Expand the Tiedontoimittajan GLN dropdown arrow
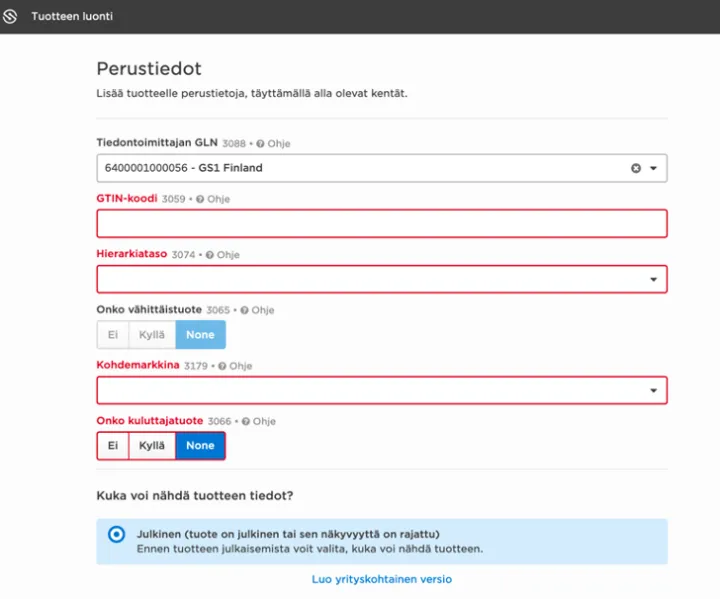This screenshot has width=720, height=599. tap(653, 168)
